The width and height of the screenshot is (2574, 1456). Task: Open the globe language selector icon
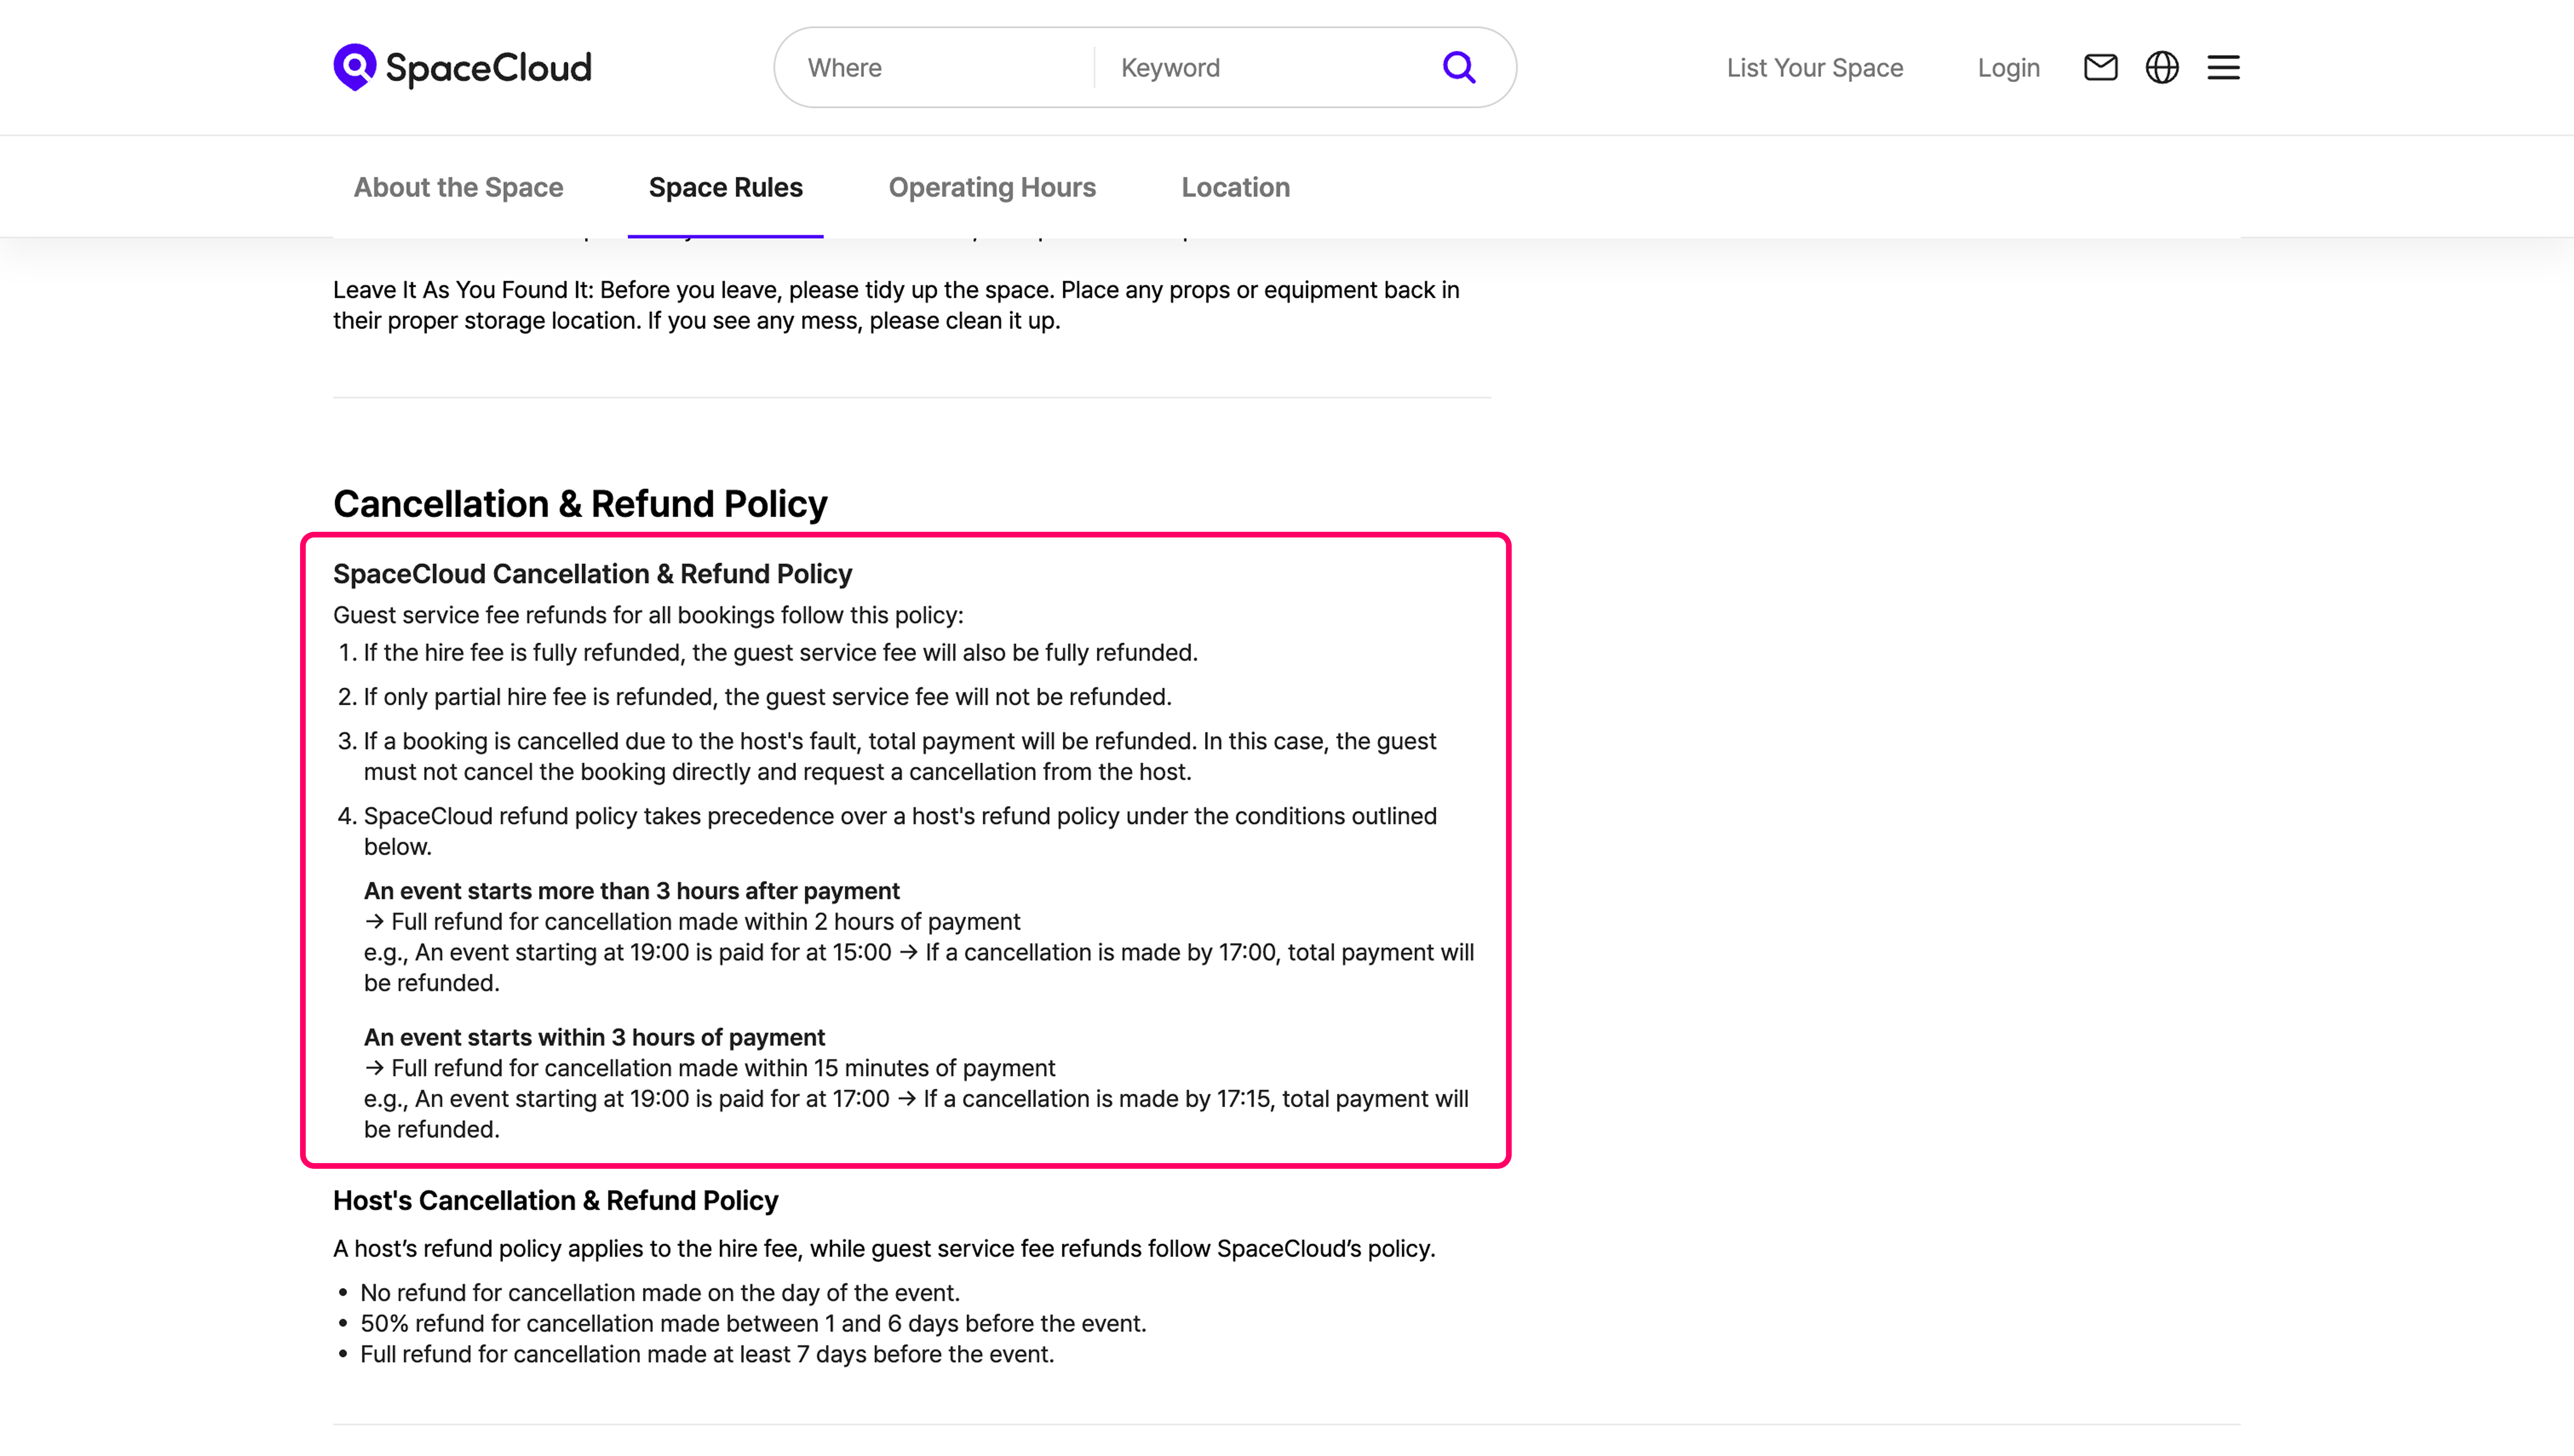point(2162,67)
